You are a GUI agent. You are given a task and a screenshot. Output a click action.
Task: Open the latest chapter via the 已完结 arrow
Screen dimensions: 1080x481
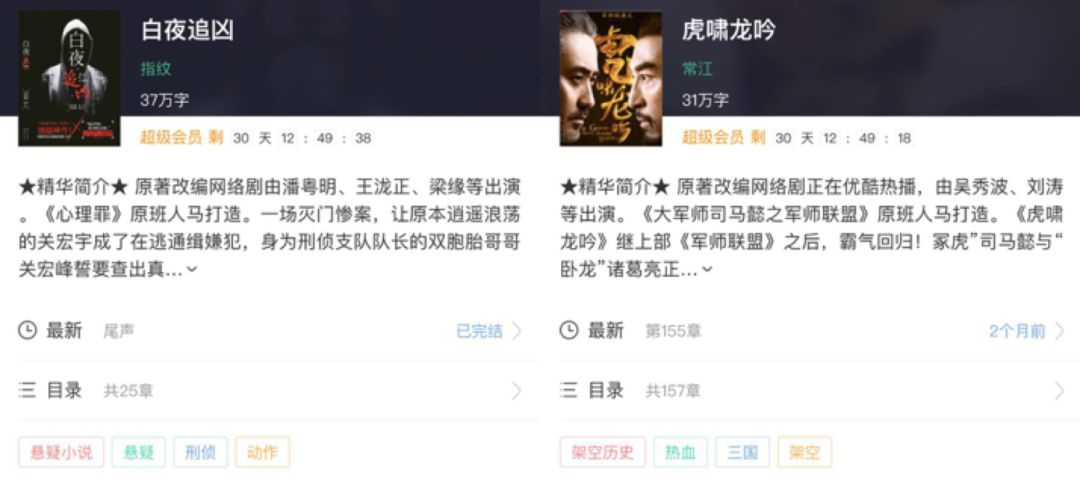tap(517, 331)
